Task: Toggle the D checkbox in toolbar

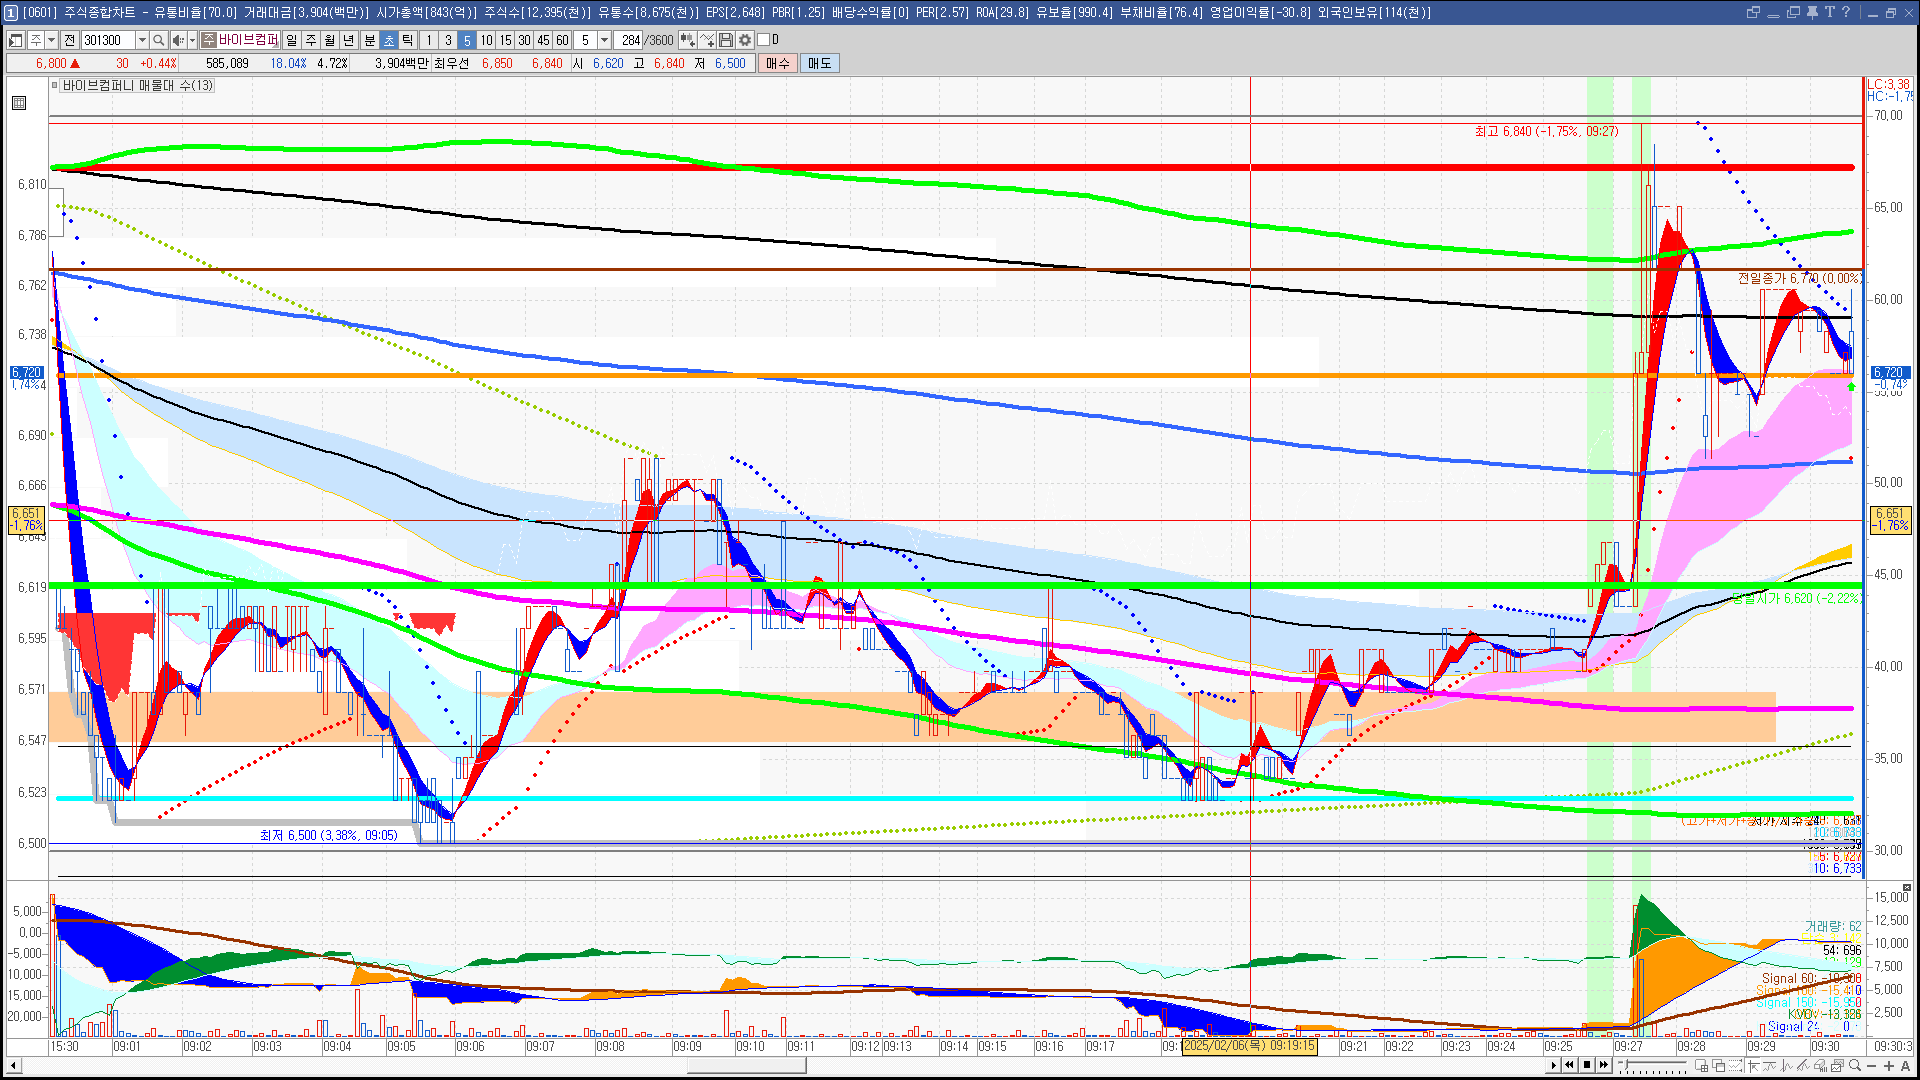Action: 764,40
